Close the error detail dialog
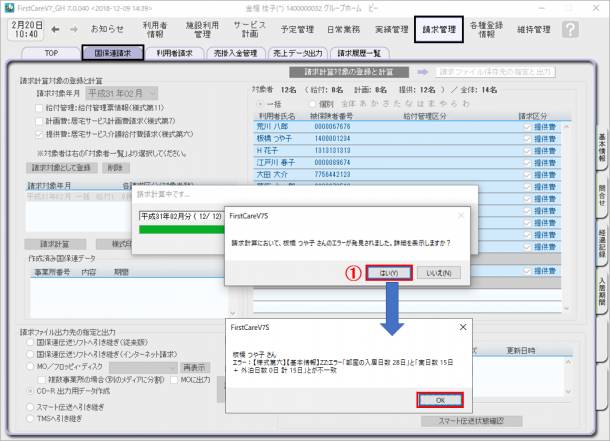The height and width of the screenshot is (441, 610). click(462, 326)
